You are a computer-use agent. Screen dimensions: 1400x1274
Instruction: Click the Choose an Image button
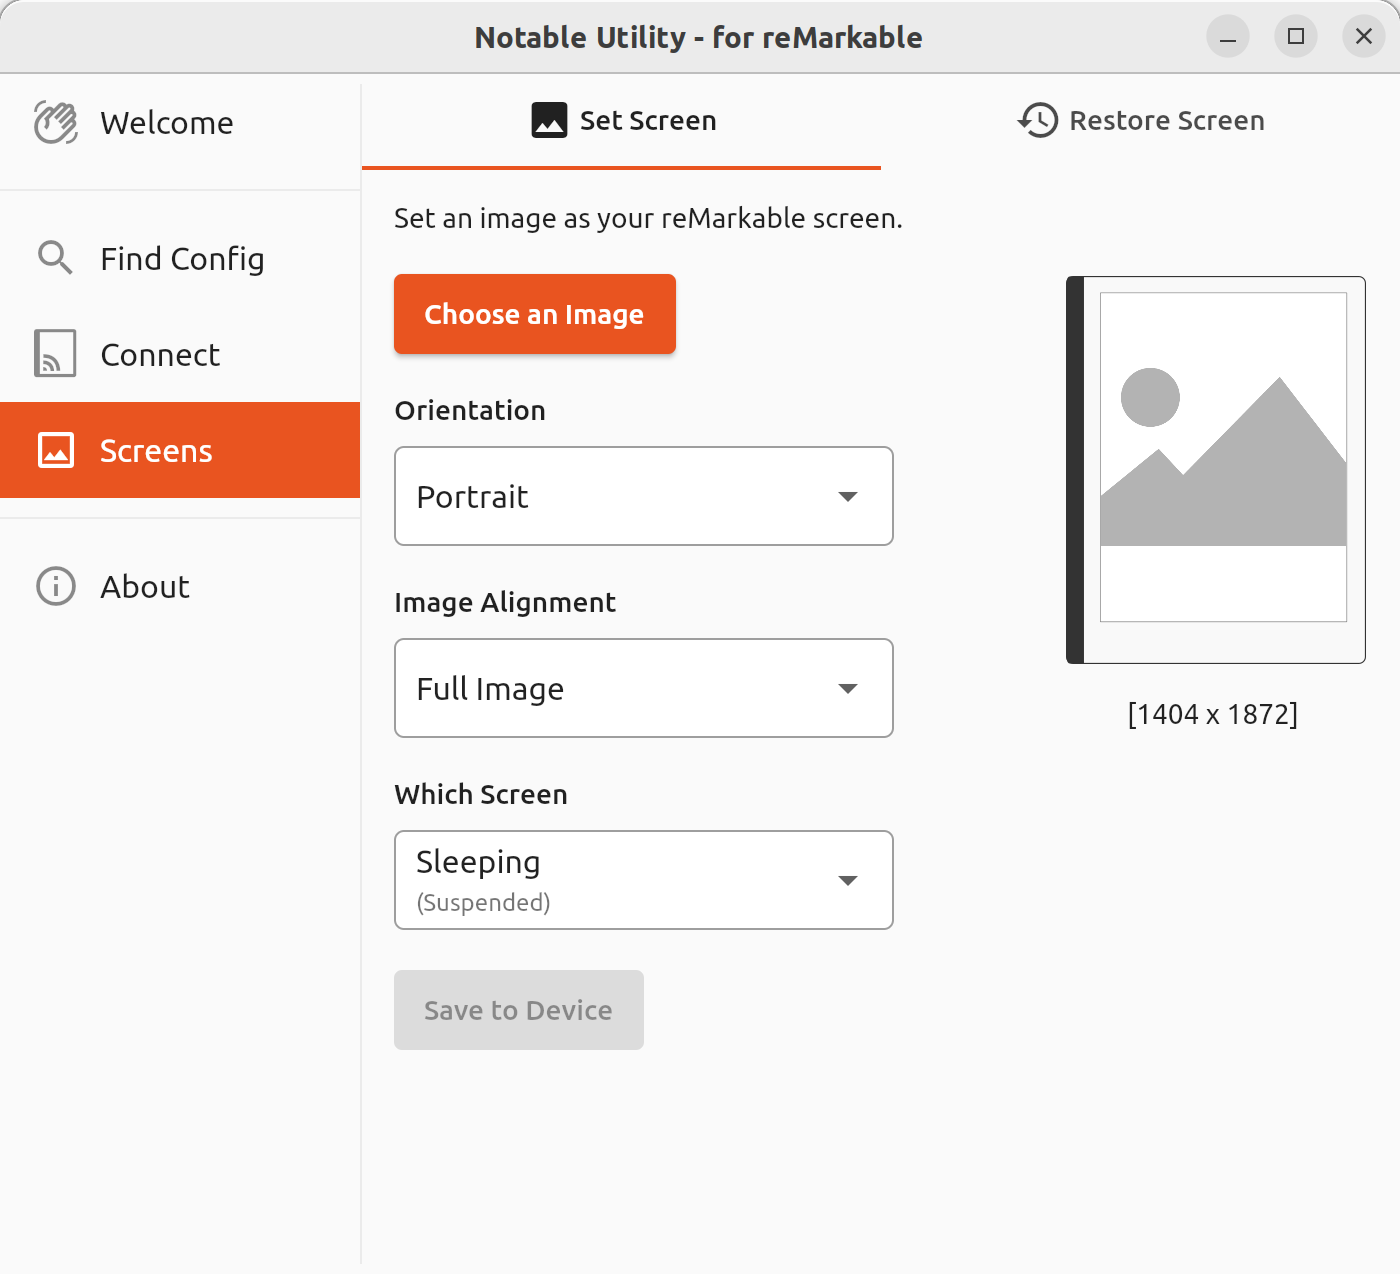click(x=534, y=314)
